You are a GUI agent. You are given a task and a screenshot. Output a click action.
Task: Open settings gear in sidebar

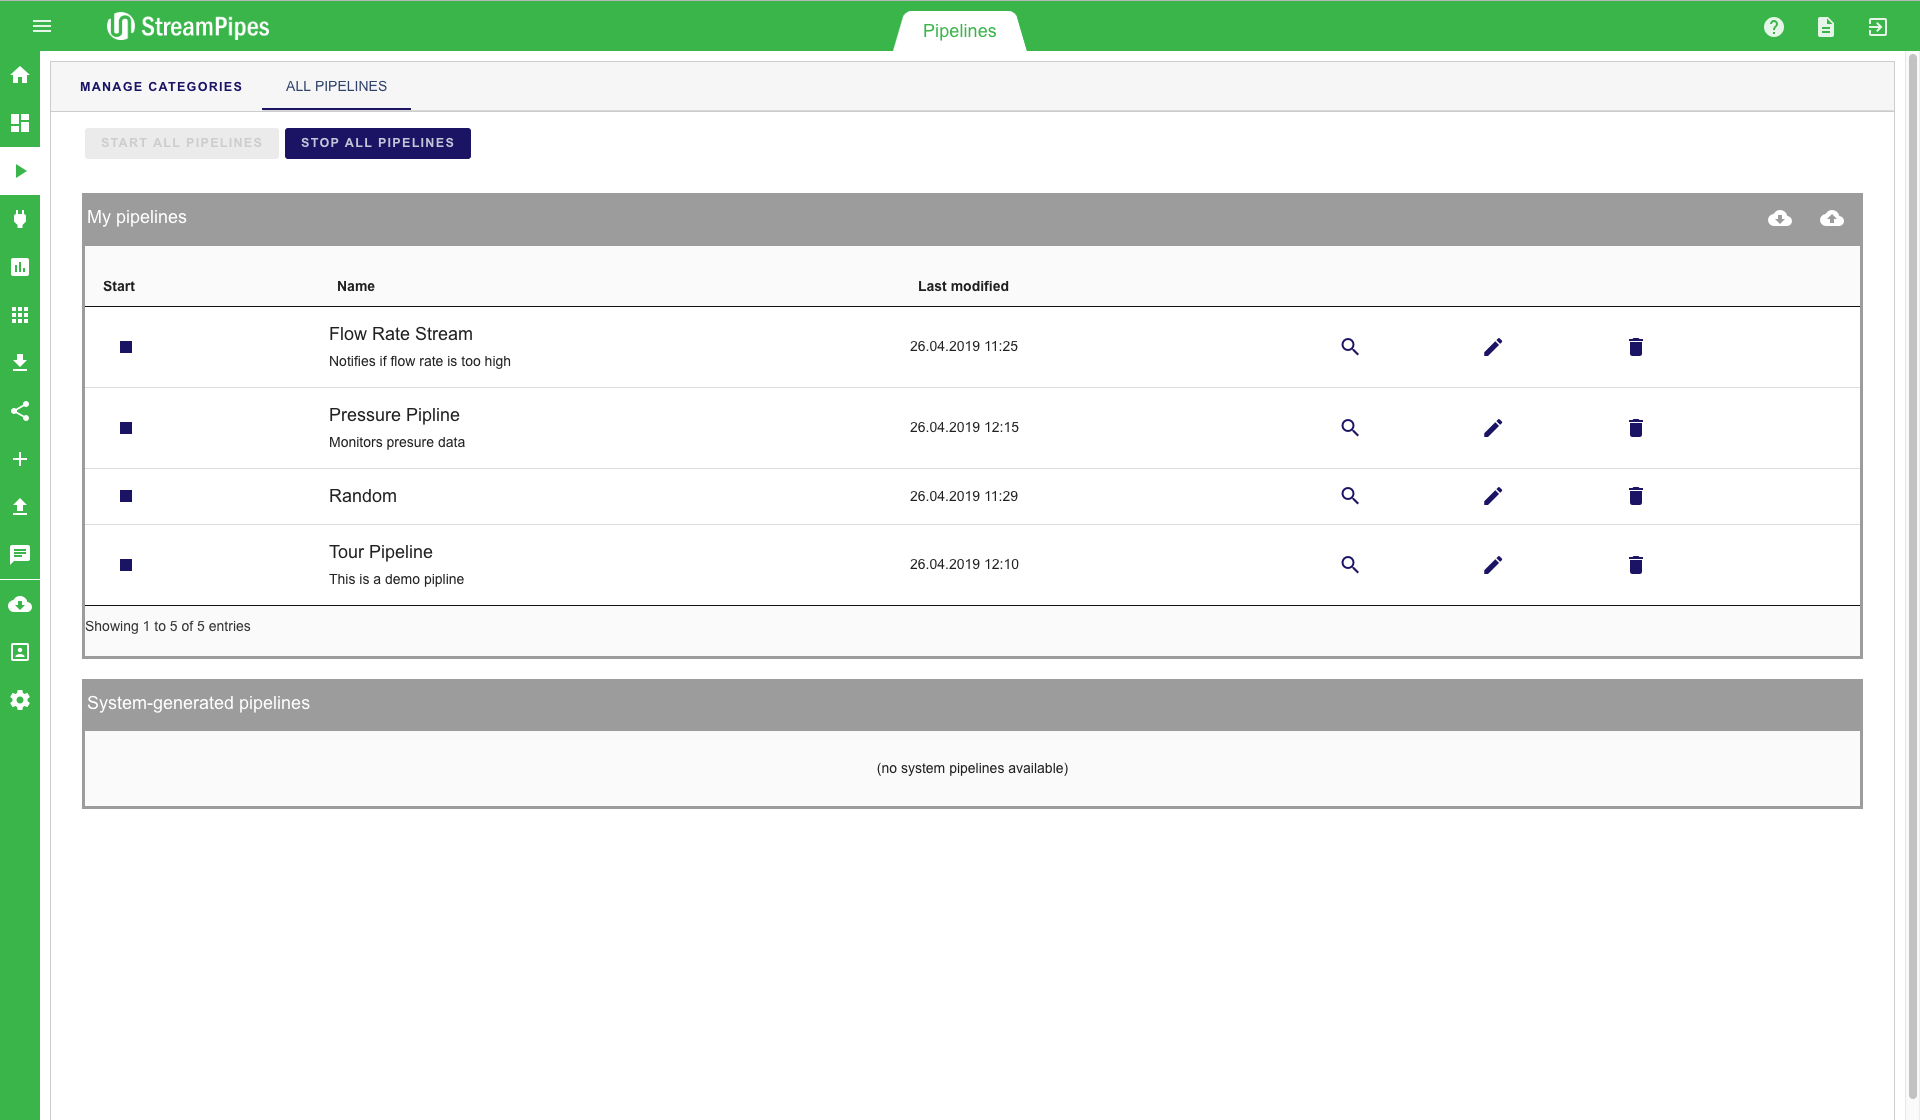click(x=20, y=700)
